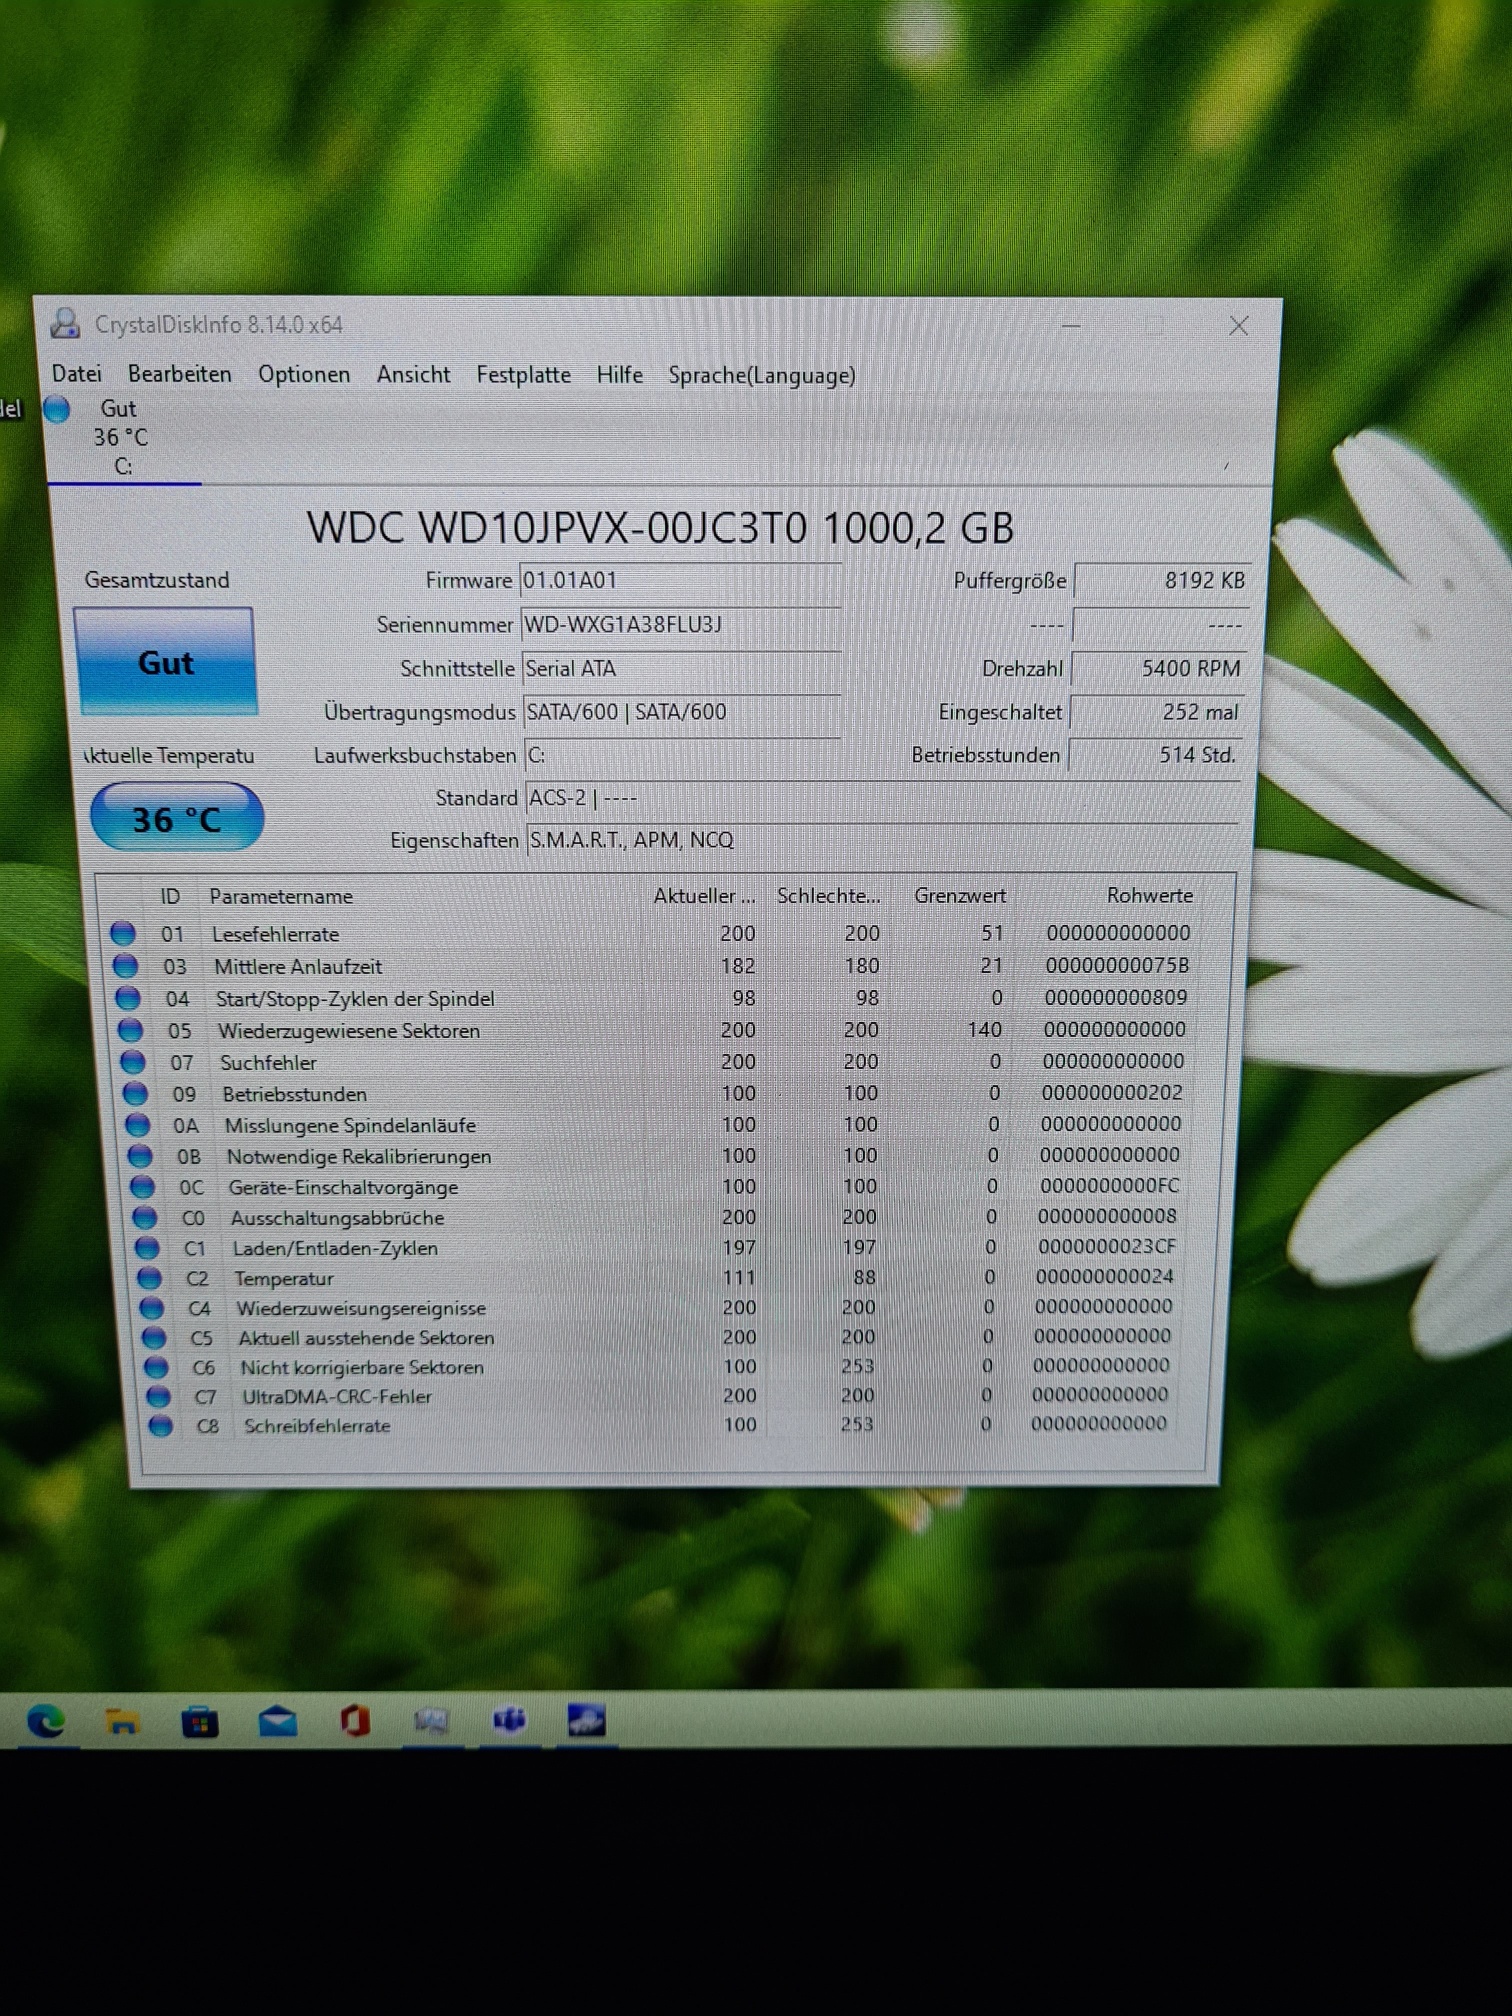The image size is (1512, 2016).
Task: Click the Betriebsstunden value 514 Std.
Action: pos(1154,755)
